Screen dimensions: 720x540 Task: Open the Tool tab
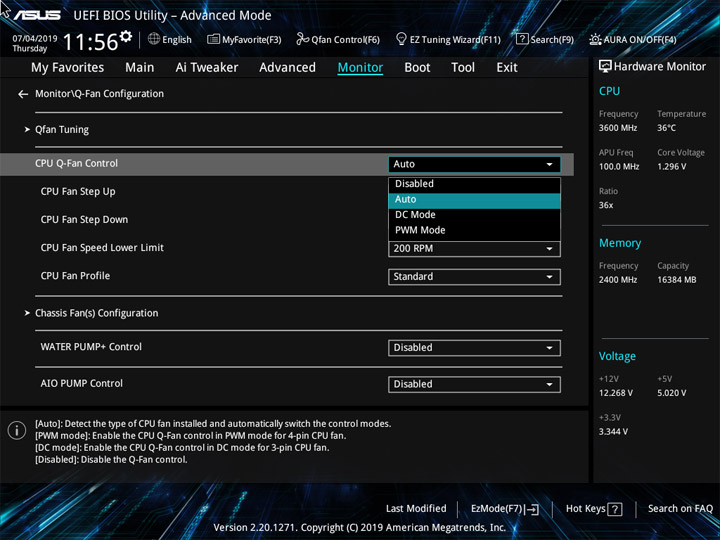pyautogui.click(x=463, y=68)
